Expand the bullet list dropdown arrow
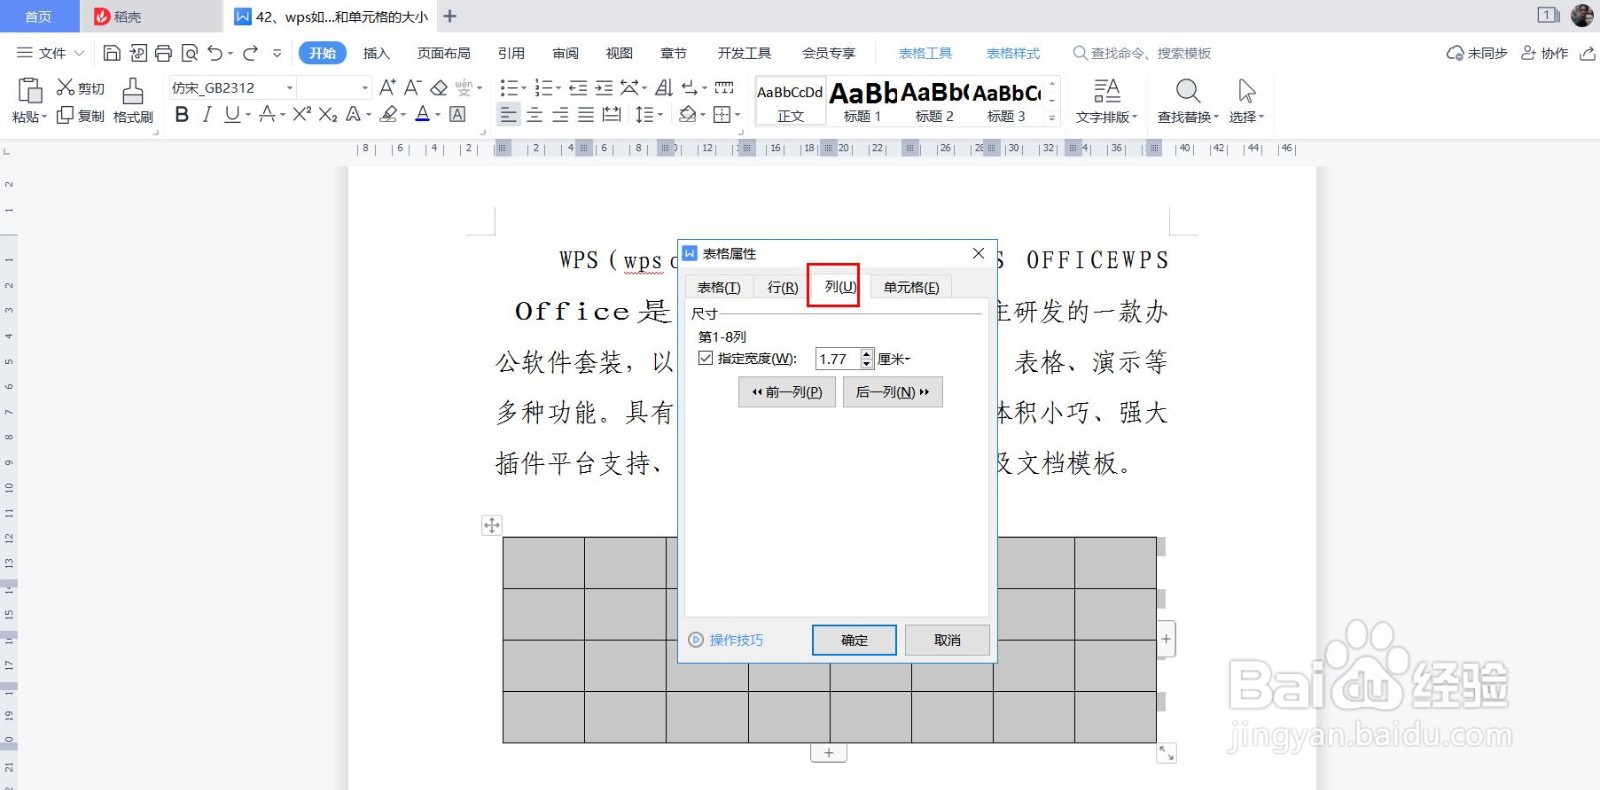The width and height of the screenshot is (1600, 790). tap(524, 88)
